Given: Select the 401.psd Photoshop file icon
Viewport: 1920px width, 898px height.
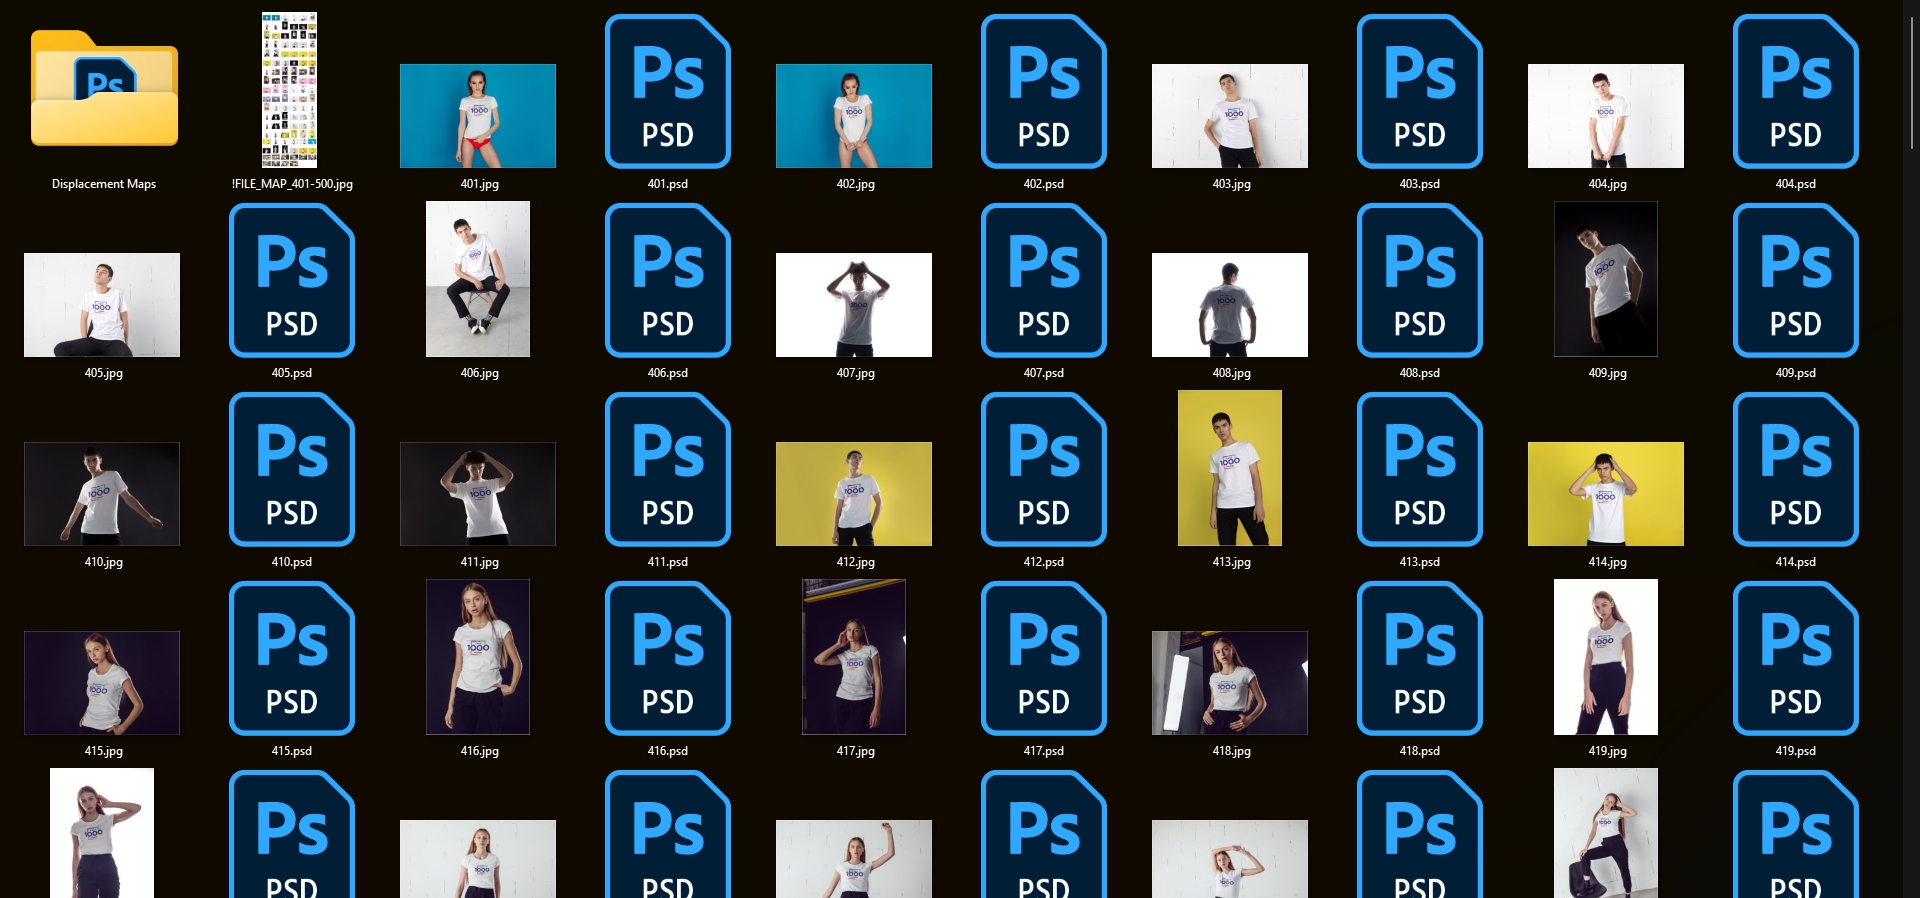Looking at the screenshot, I should 667,92.
